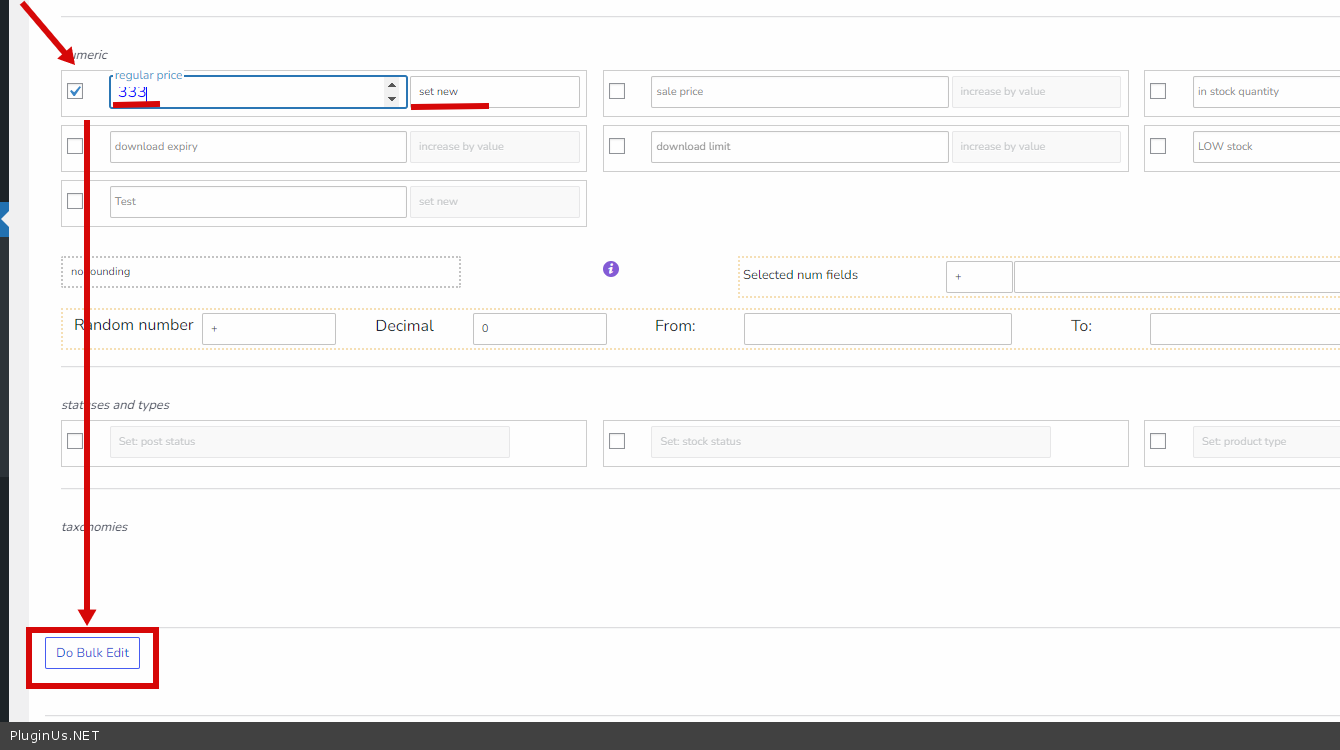Image resolution: width=1340 pixels, height=750 pixels.
Task: Click the Decimal input field
Action: click(539, 329)
